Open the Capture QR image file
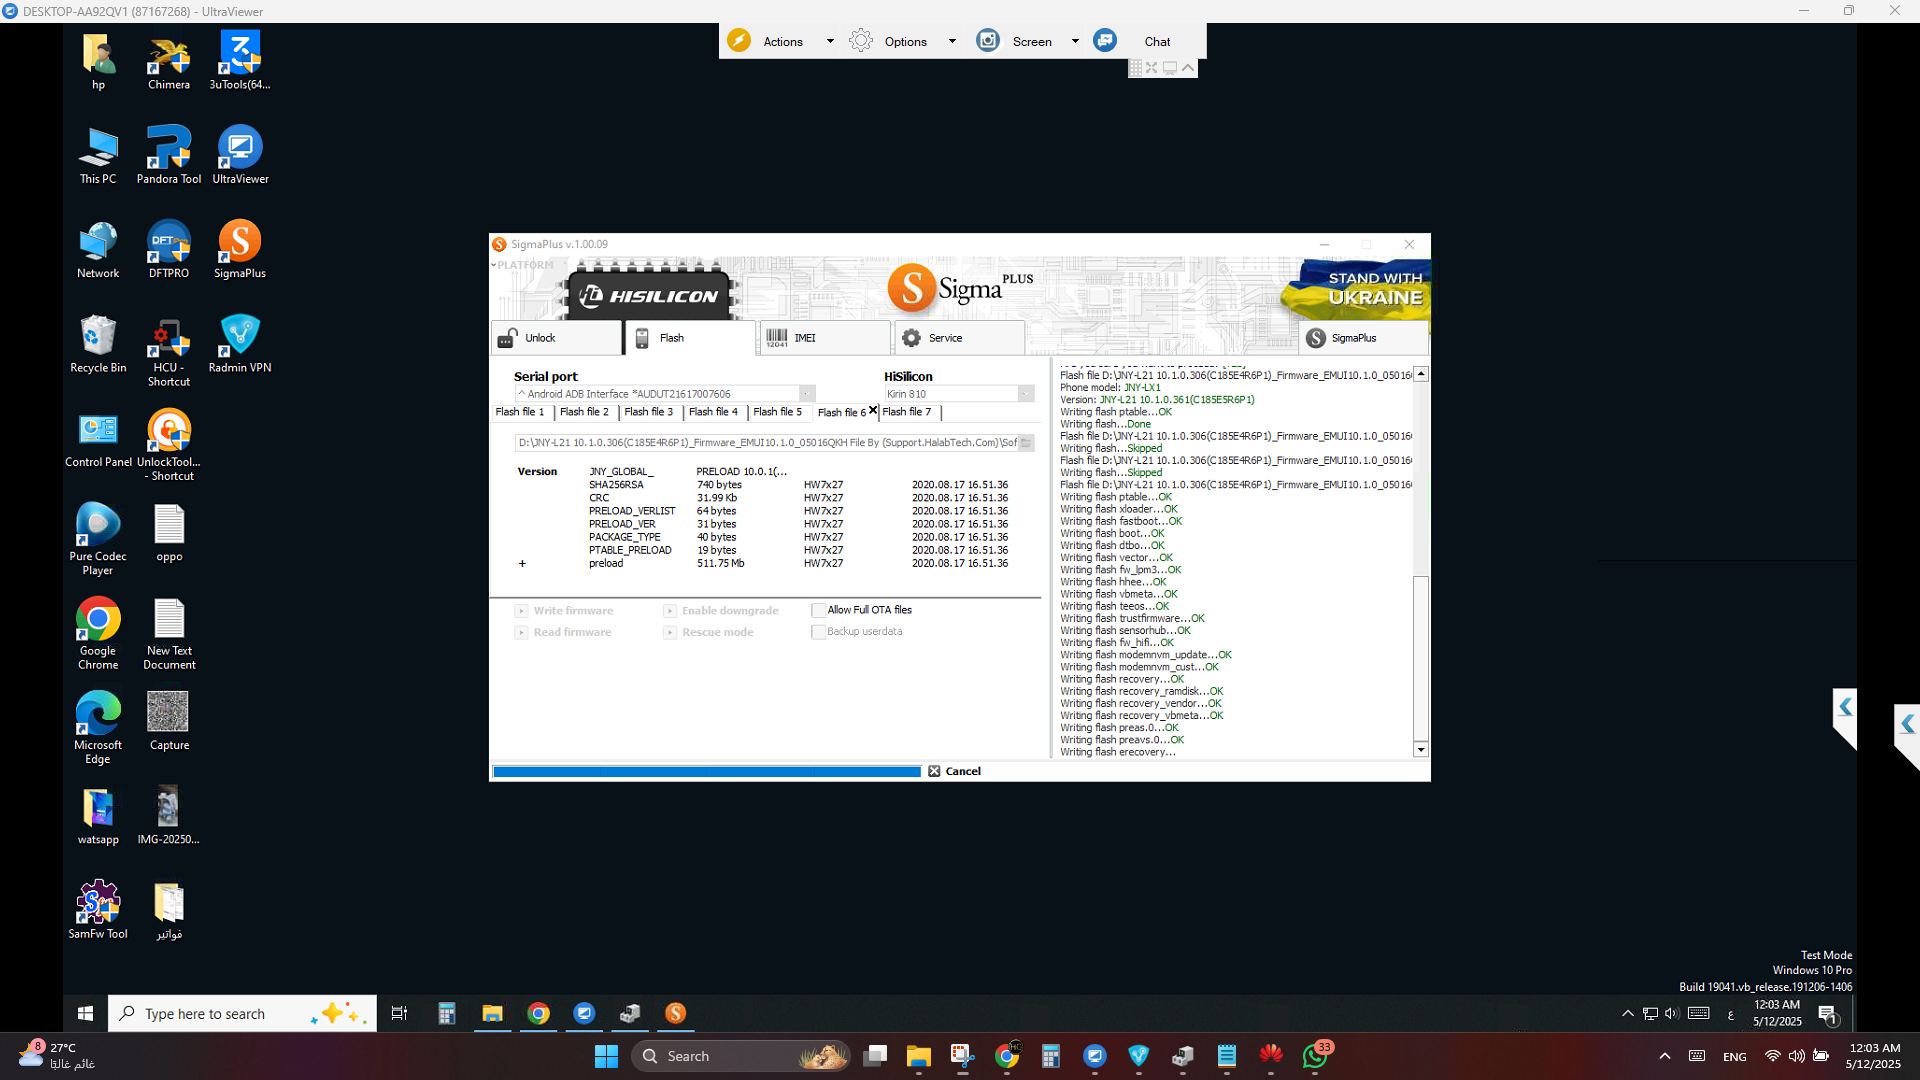This screenshot has width=1920, height=1080. coord(169,721)
